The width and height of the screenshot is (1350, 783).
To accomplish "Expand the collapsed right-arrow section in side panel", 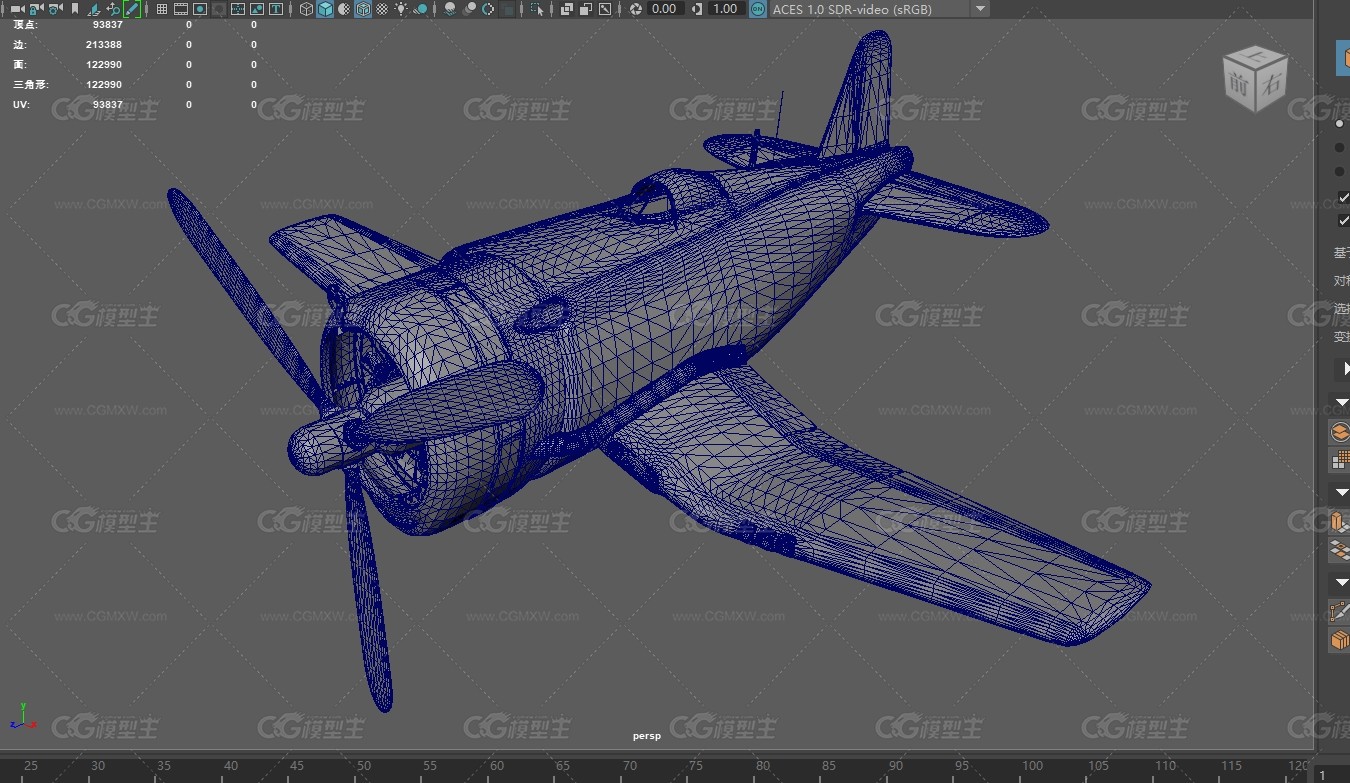I will [1345, 369].
